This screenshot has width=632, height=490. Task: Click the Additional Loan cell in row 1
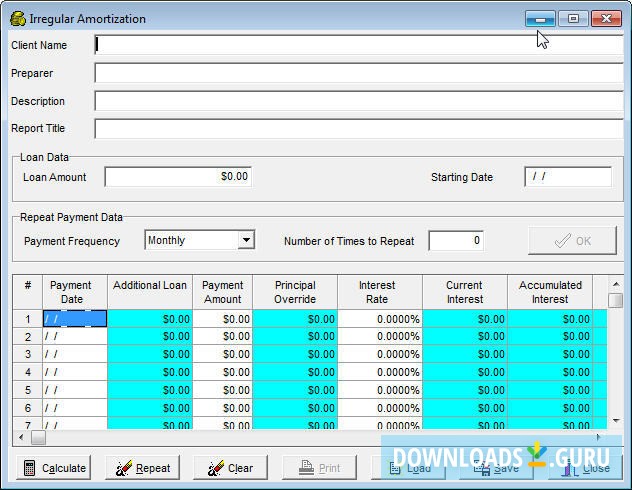[x=150, y=319]
